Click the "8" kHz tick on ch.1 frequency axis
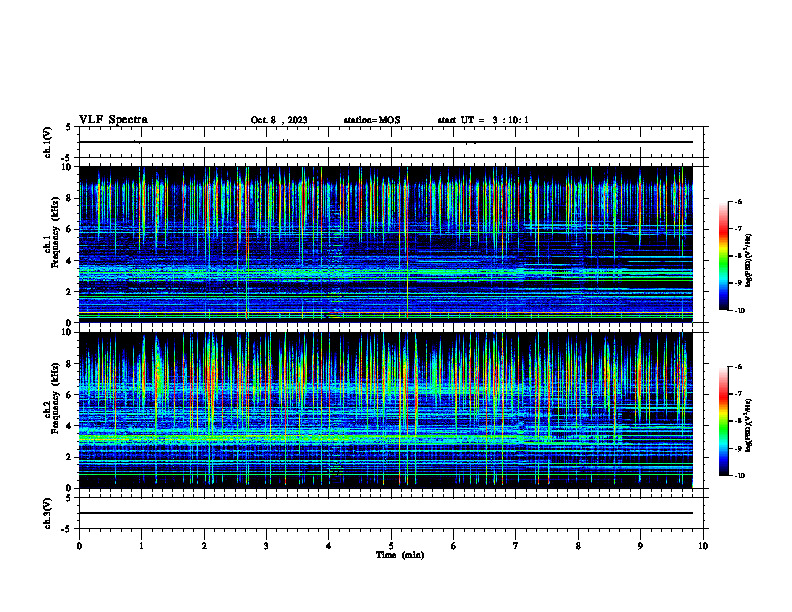Viewport: 792px width, 612px height. click(69, 198)
